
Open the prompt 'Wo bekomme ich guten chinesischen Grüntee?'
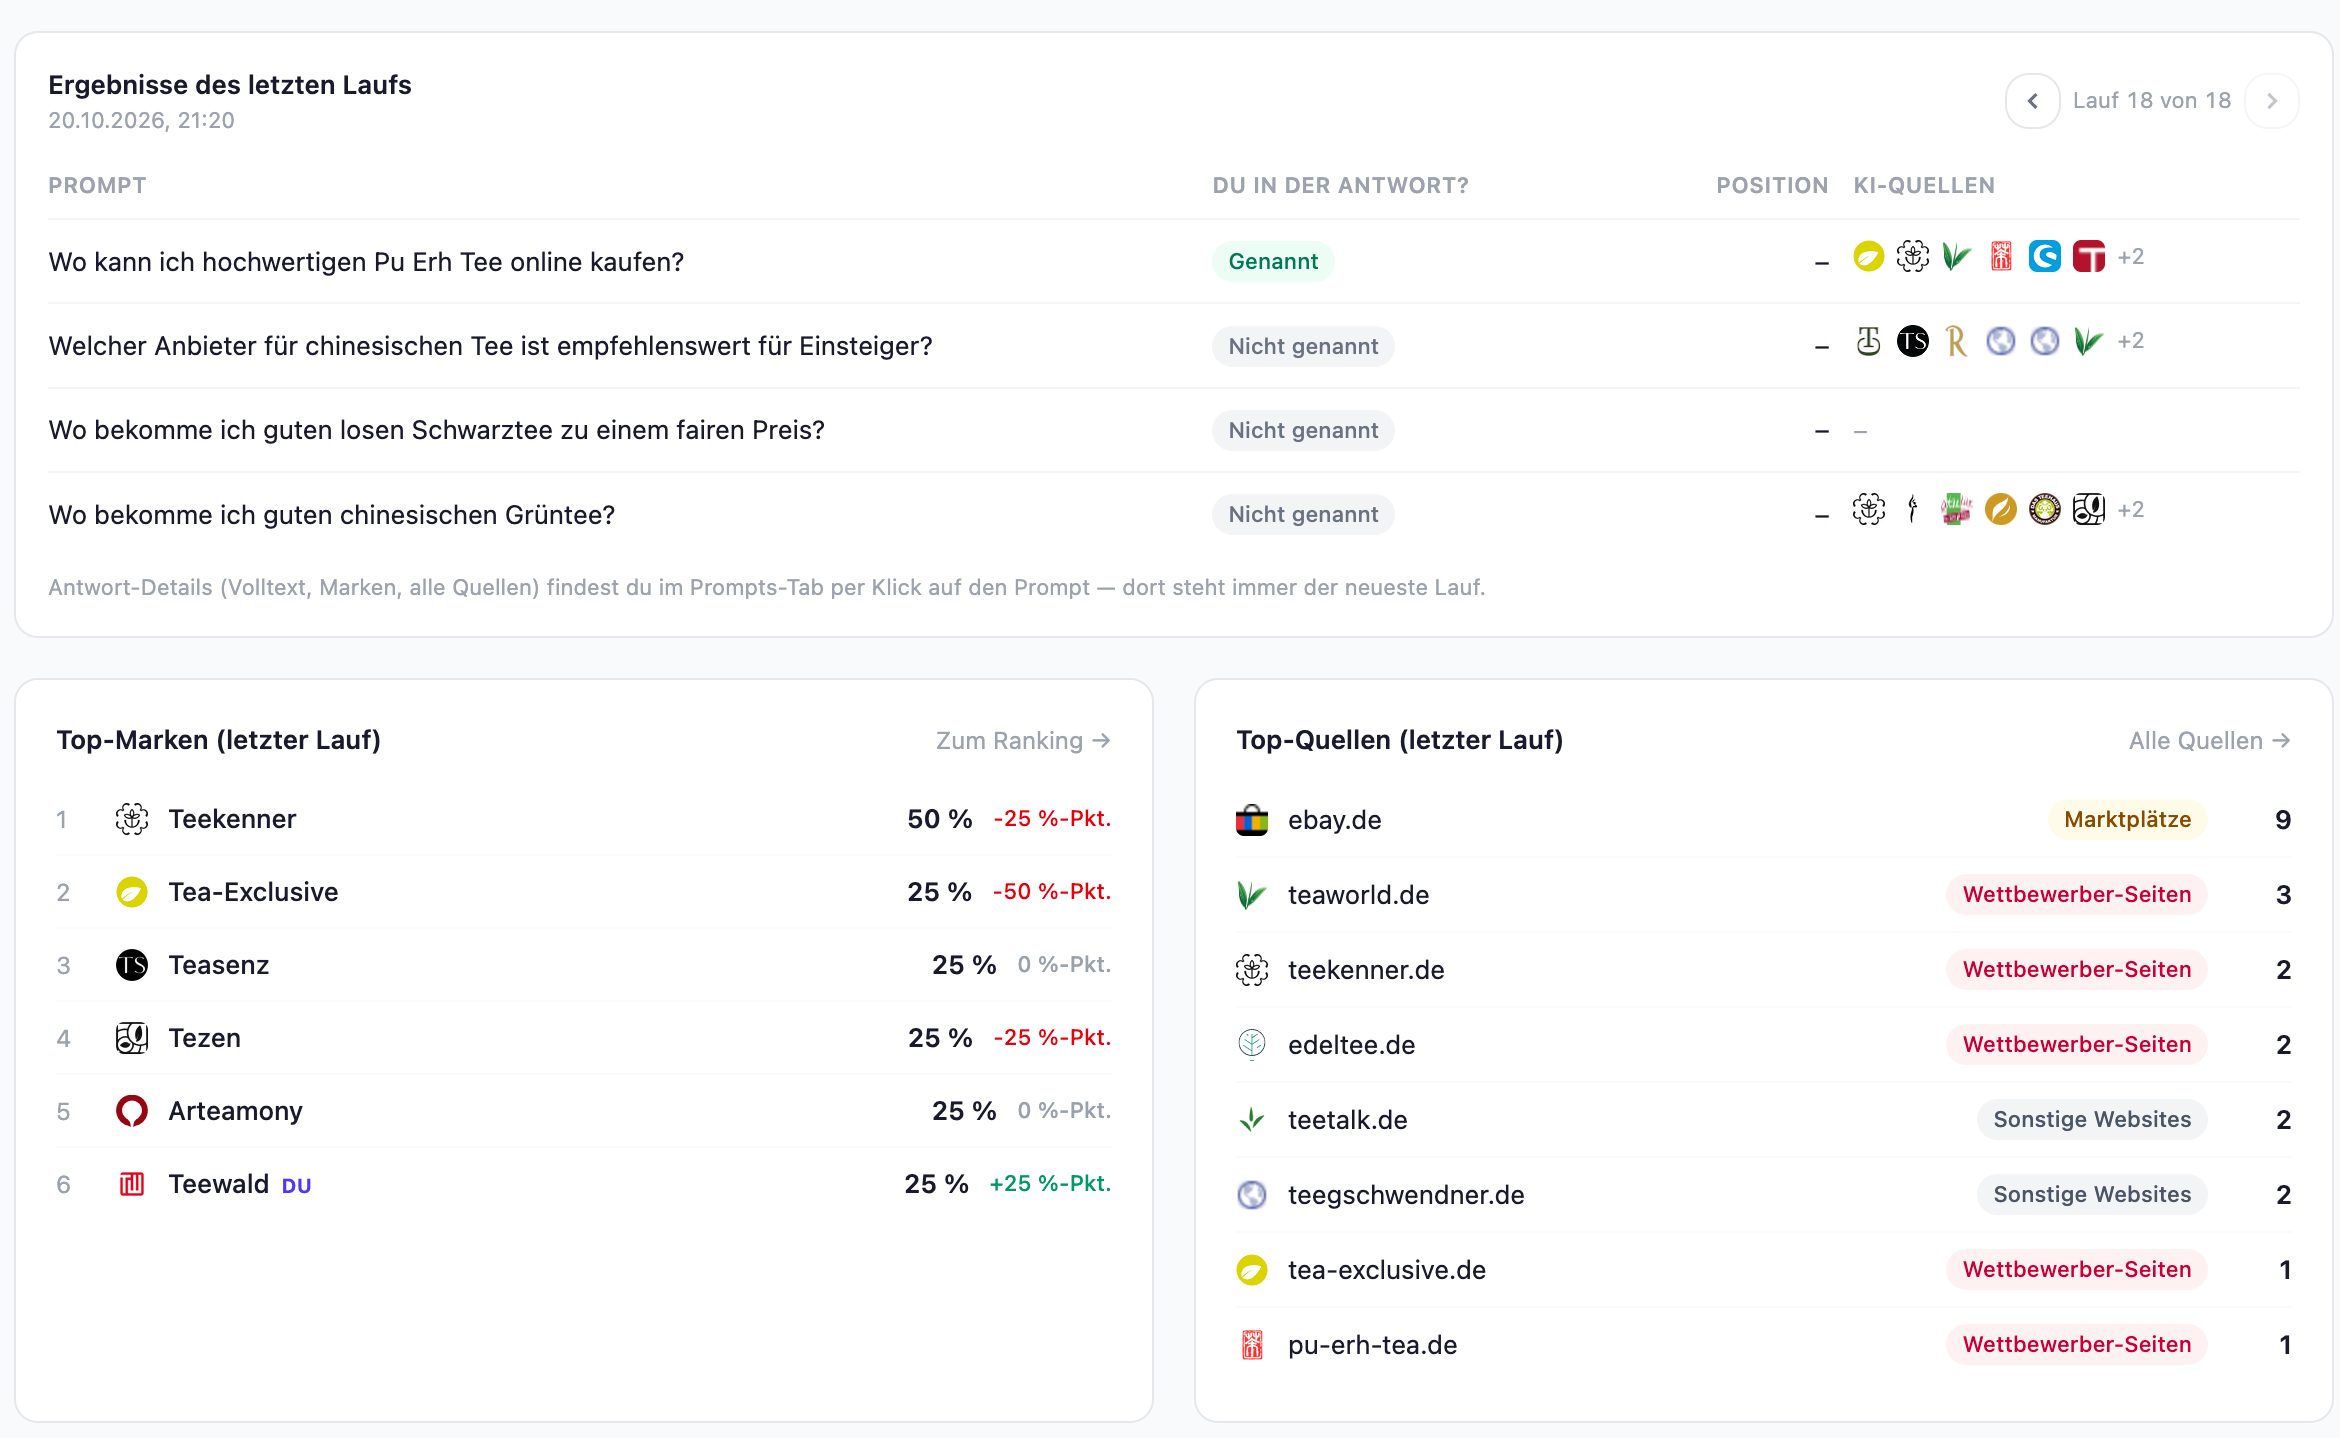(331, 515)
